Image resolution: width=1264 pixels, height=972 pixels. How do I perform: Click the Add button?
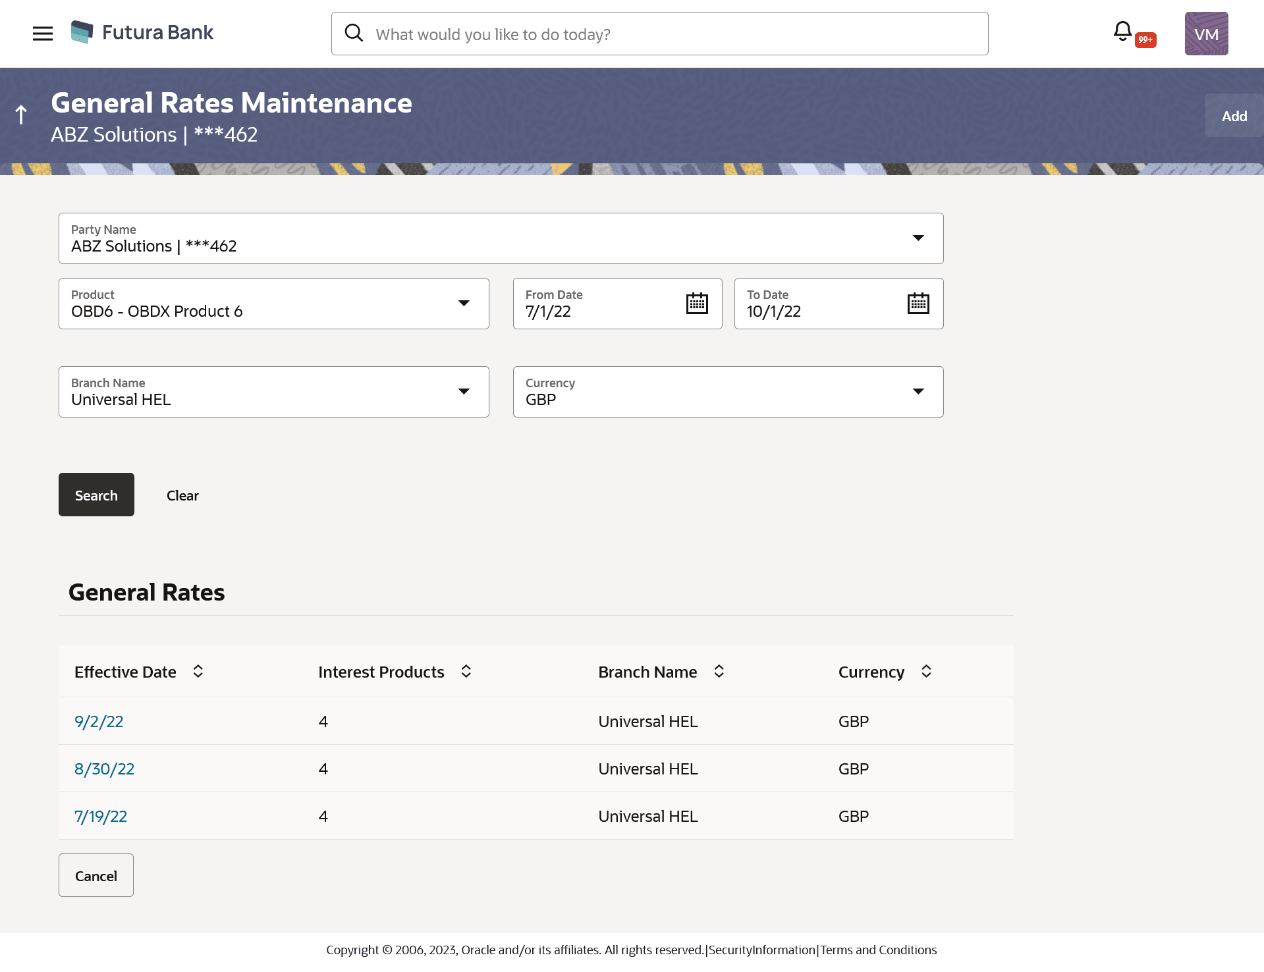(x=1234, y=116)
